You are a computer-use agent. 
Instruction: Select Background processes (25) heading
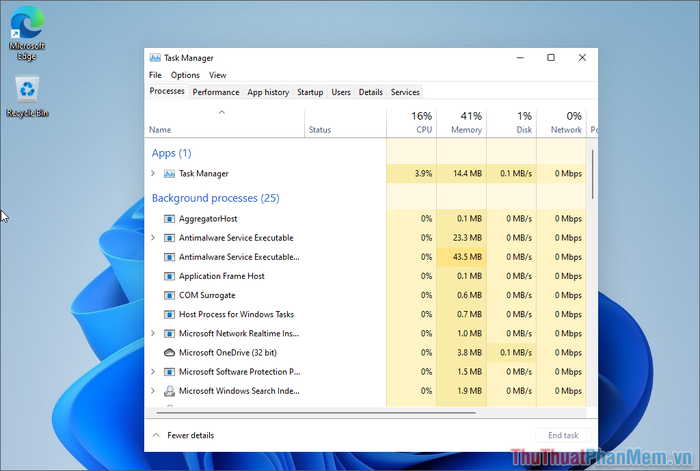click(x=216, y=198)
